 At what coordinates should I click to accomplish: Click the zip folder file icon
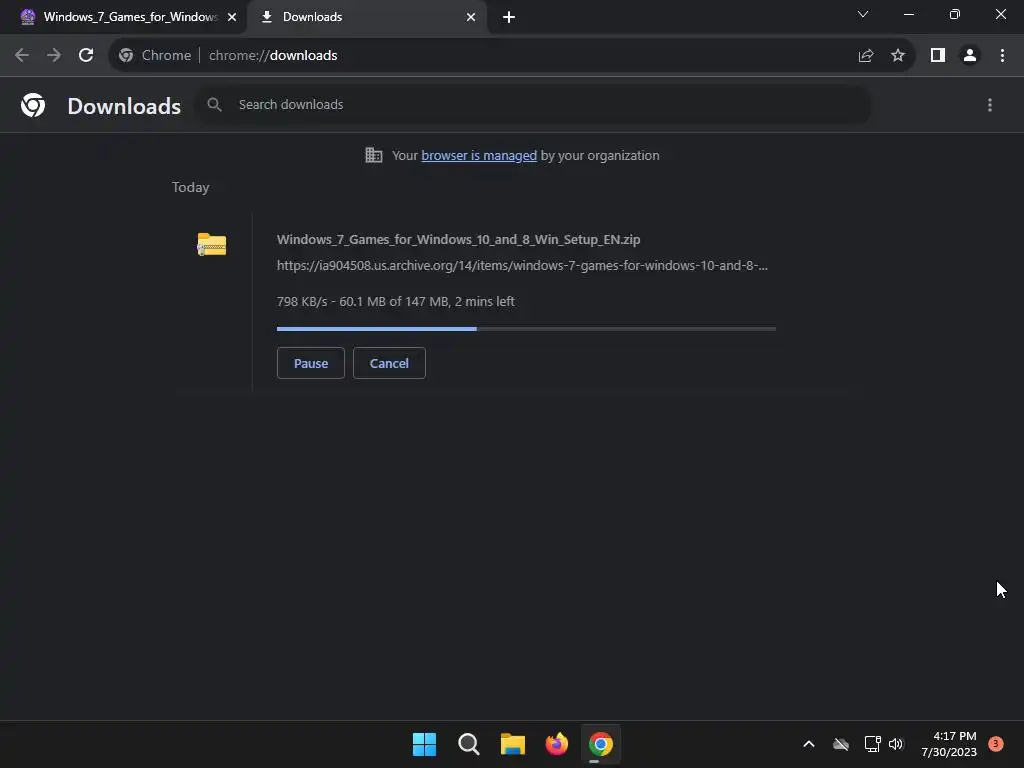tap(212, 245)
